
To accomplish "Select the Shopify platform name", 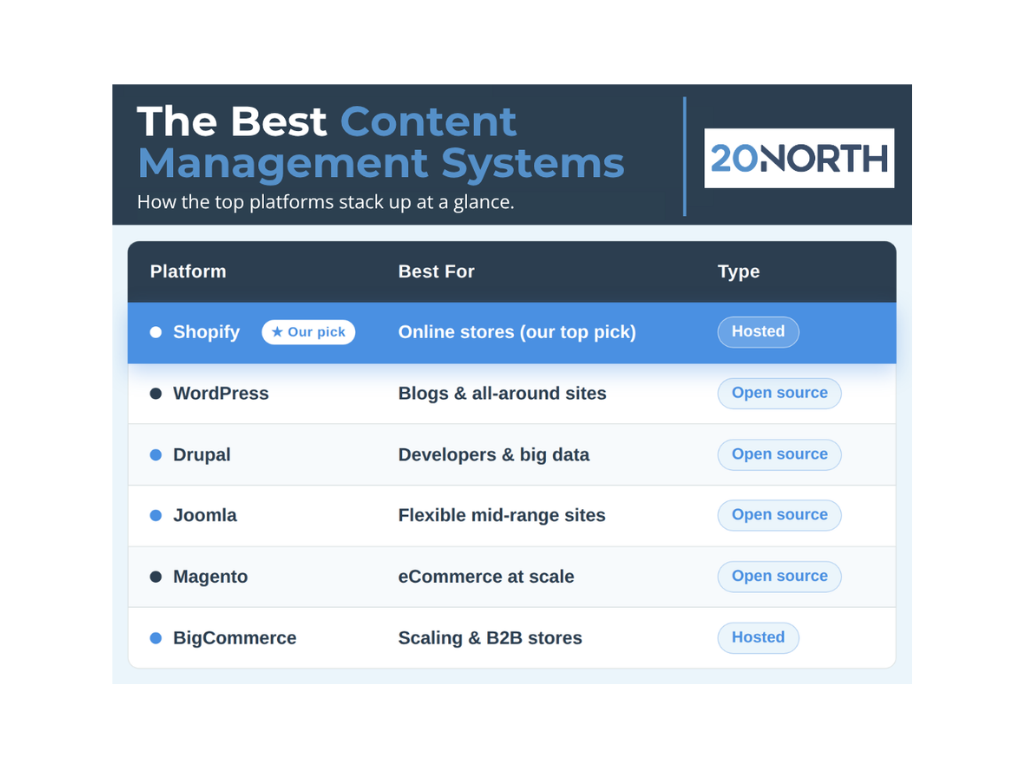I will [x=206, y=332].
